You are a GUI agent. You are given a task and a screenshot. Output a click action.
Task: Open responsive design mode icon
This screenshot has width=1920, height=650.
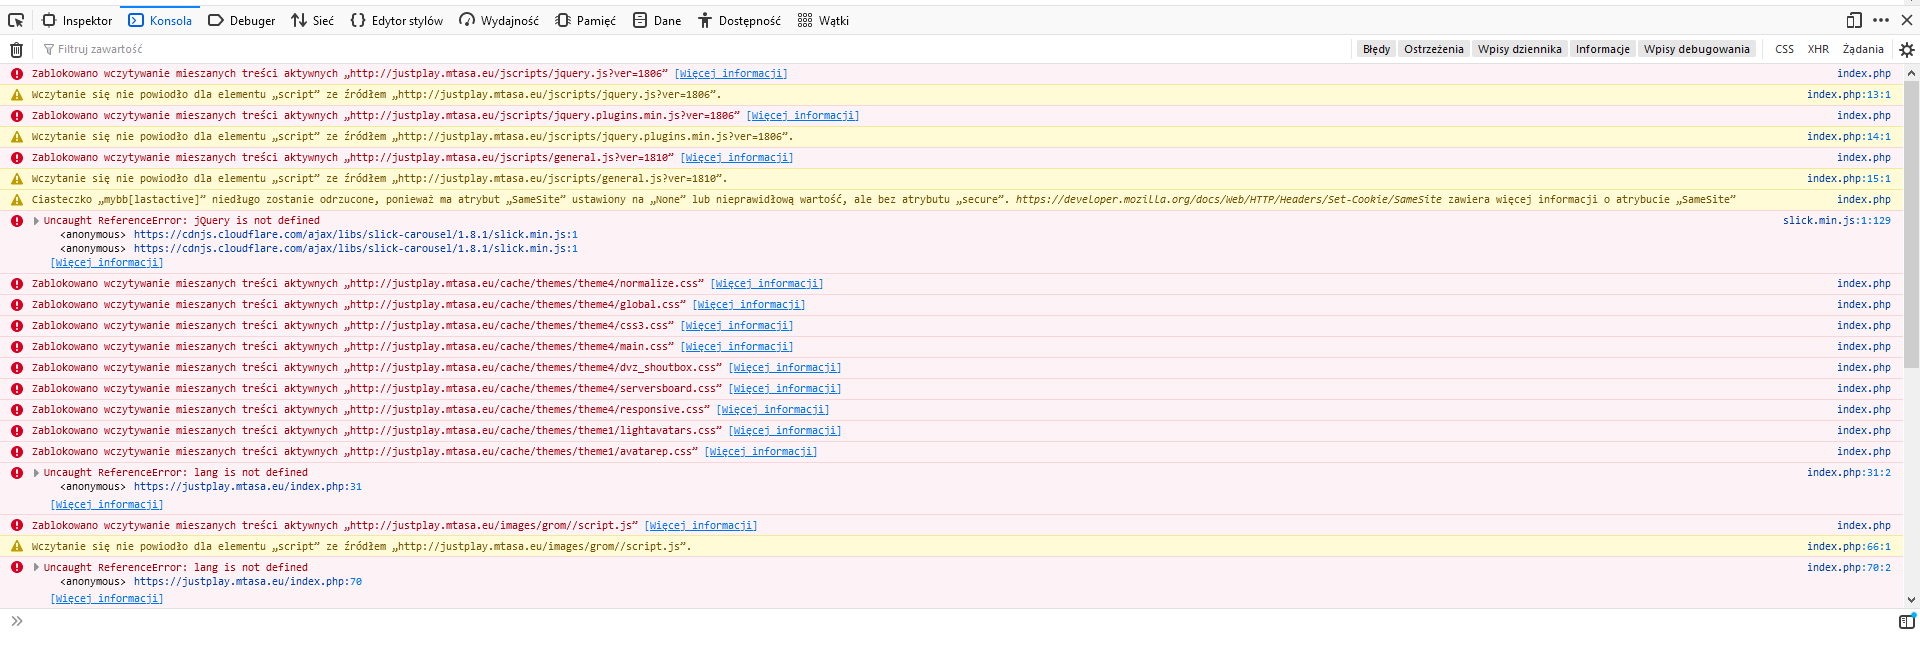(1854, 20)
